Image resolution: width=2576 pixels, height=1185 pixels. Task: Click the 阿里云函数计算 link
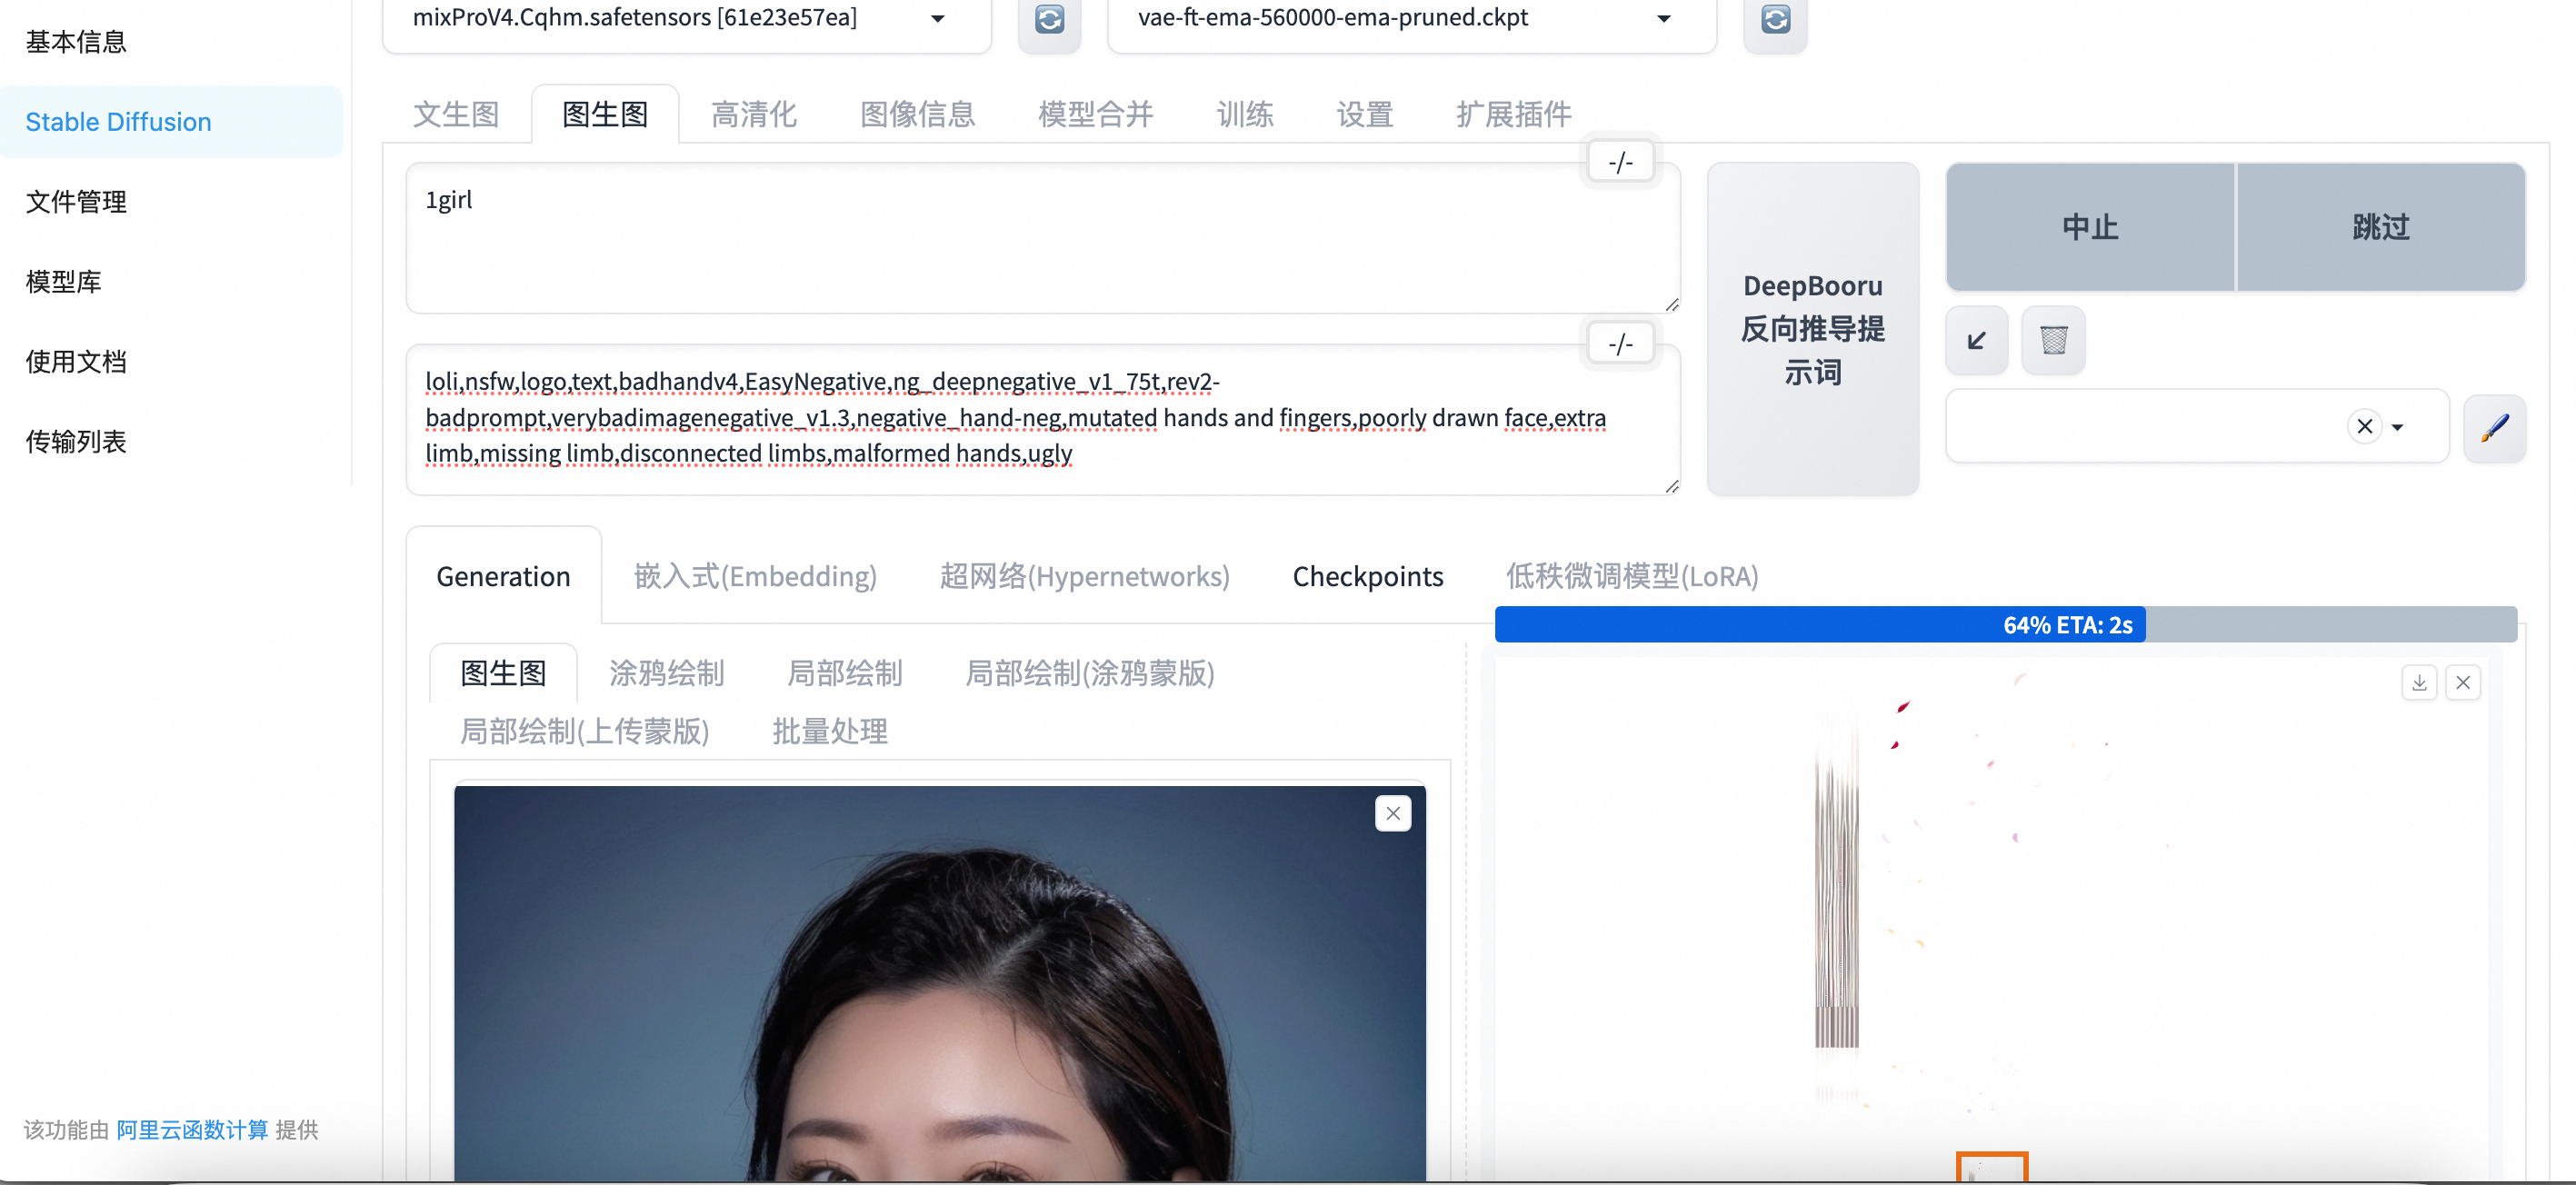coord(192,1130)
